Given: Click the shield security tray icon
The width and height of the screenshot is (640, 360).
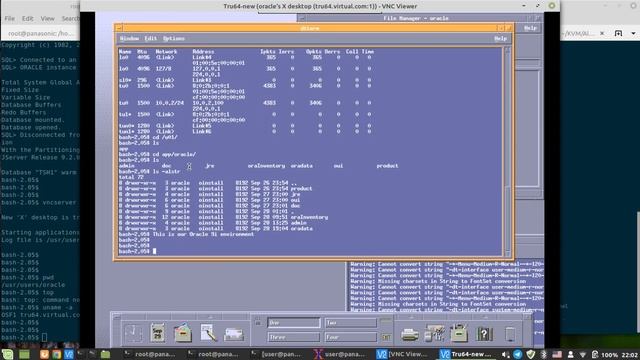Looking at the screenshot, I should coord(531,354).
